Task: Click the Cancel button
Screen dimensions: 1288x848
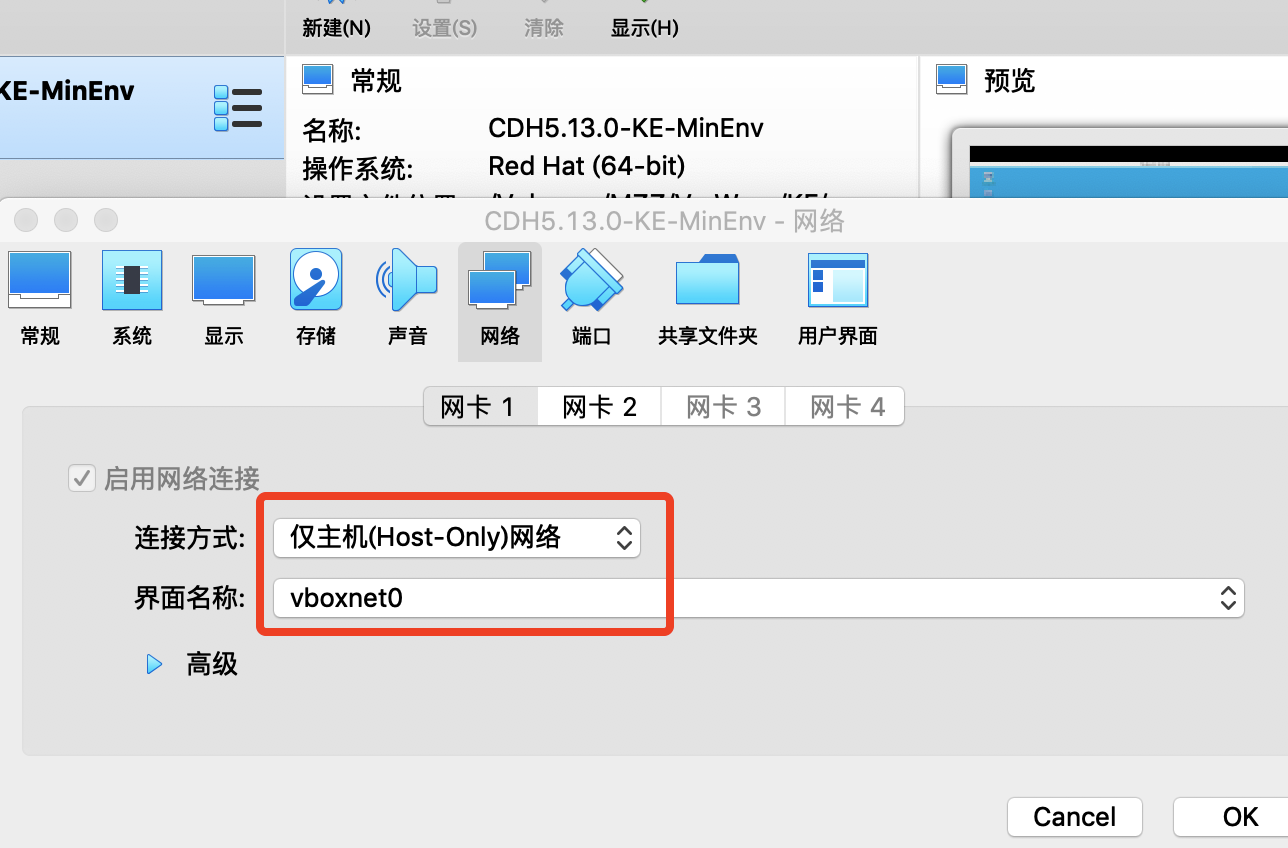Action: click(1075, 817)
